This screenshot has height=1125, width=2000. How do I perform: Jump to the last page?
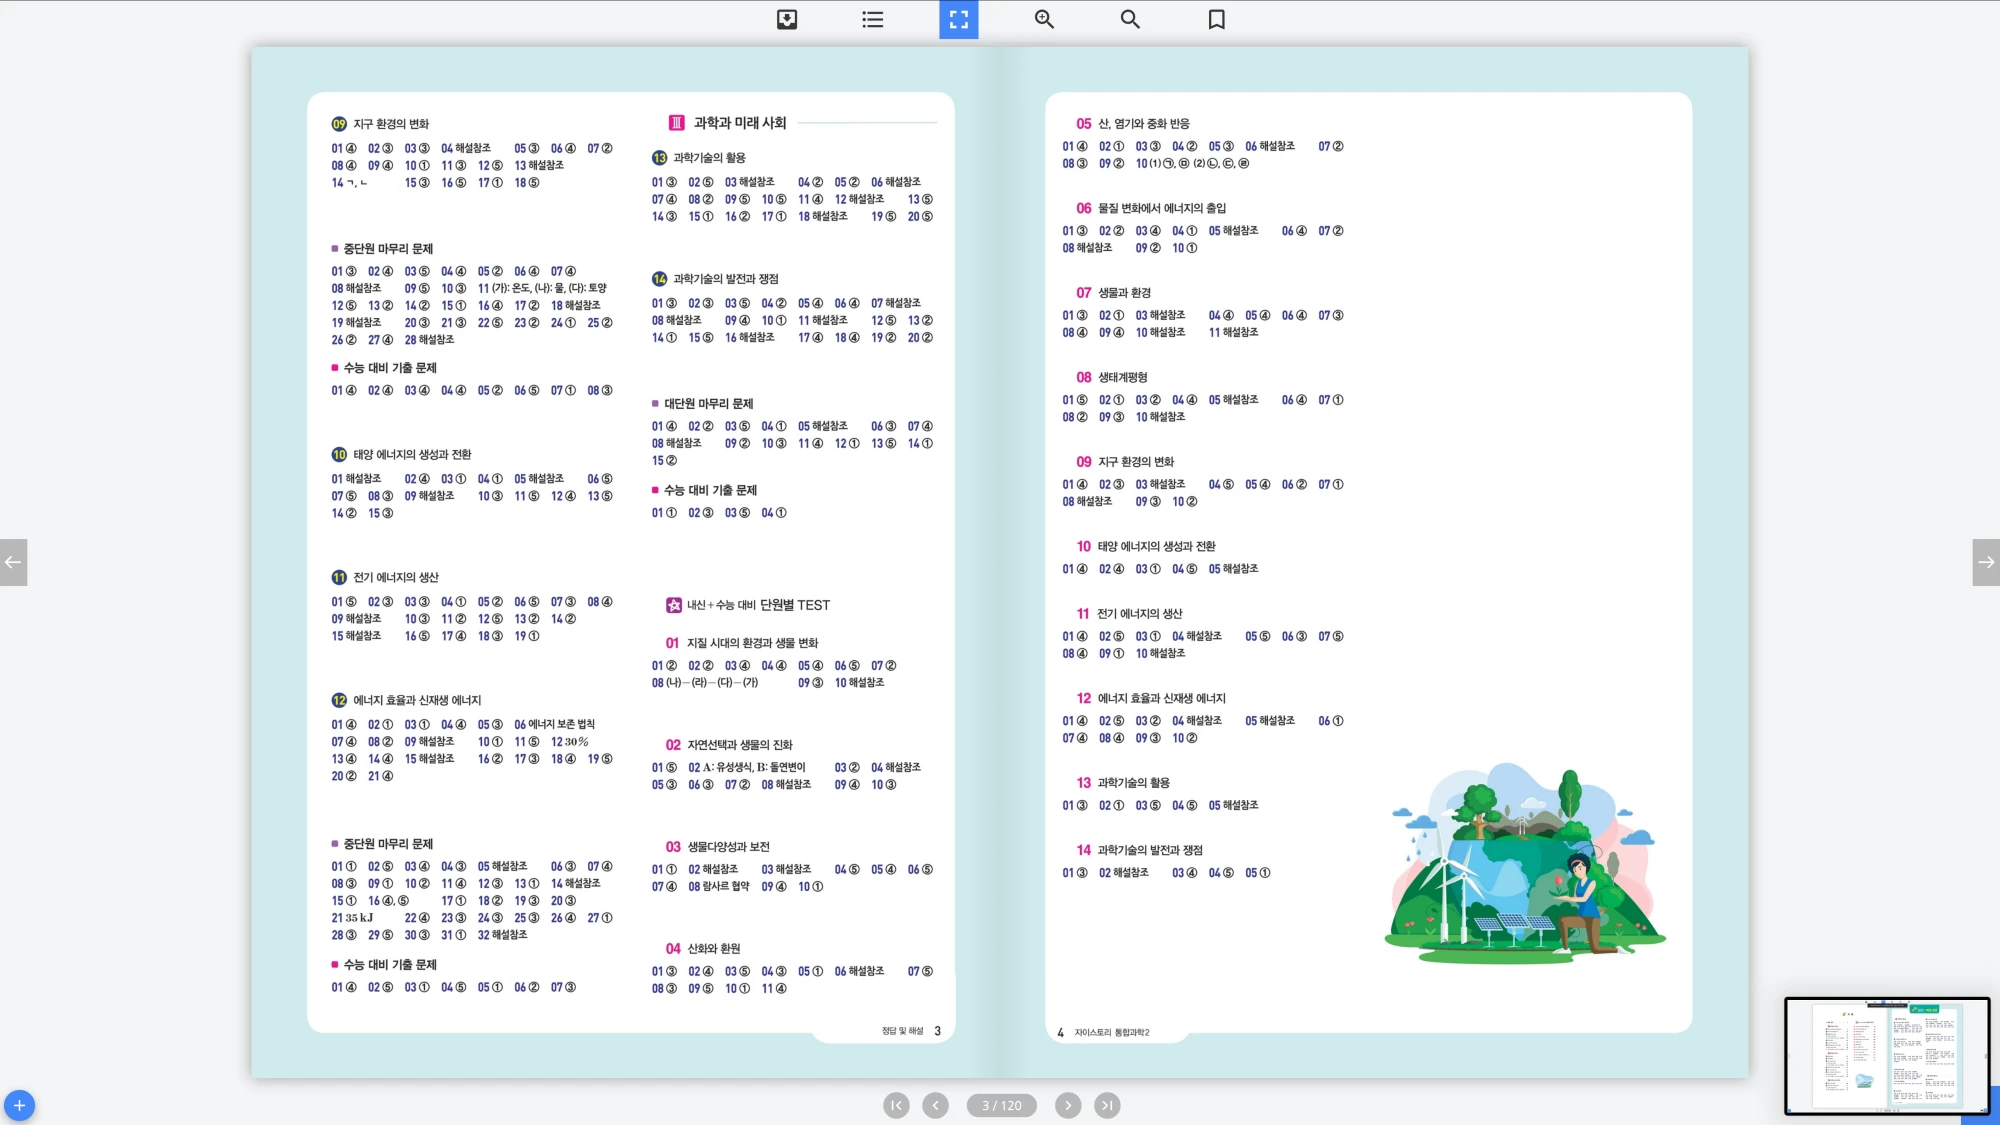pyautogui.click(x=1106, y=1105)
